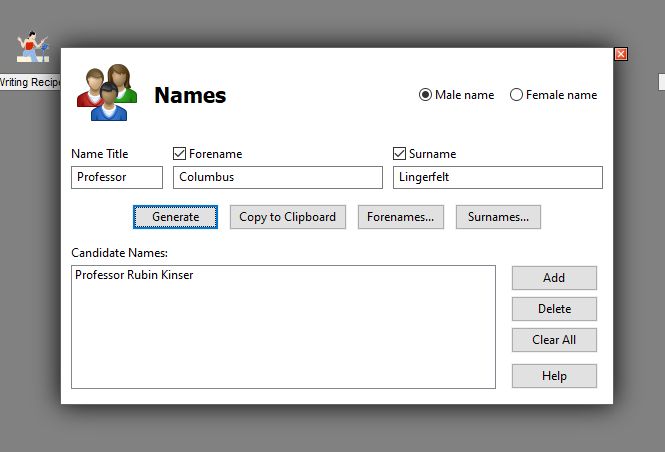Viewport: 665px width, 452px height.
Task: Click the Surname field containing Lingerfelt
Action: click(x=497, y=177)
